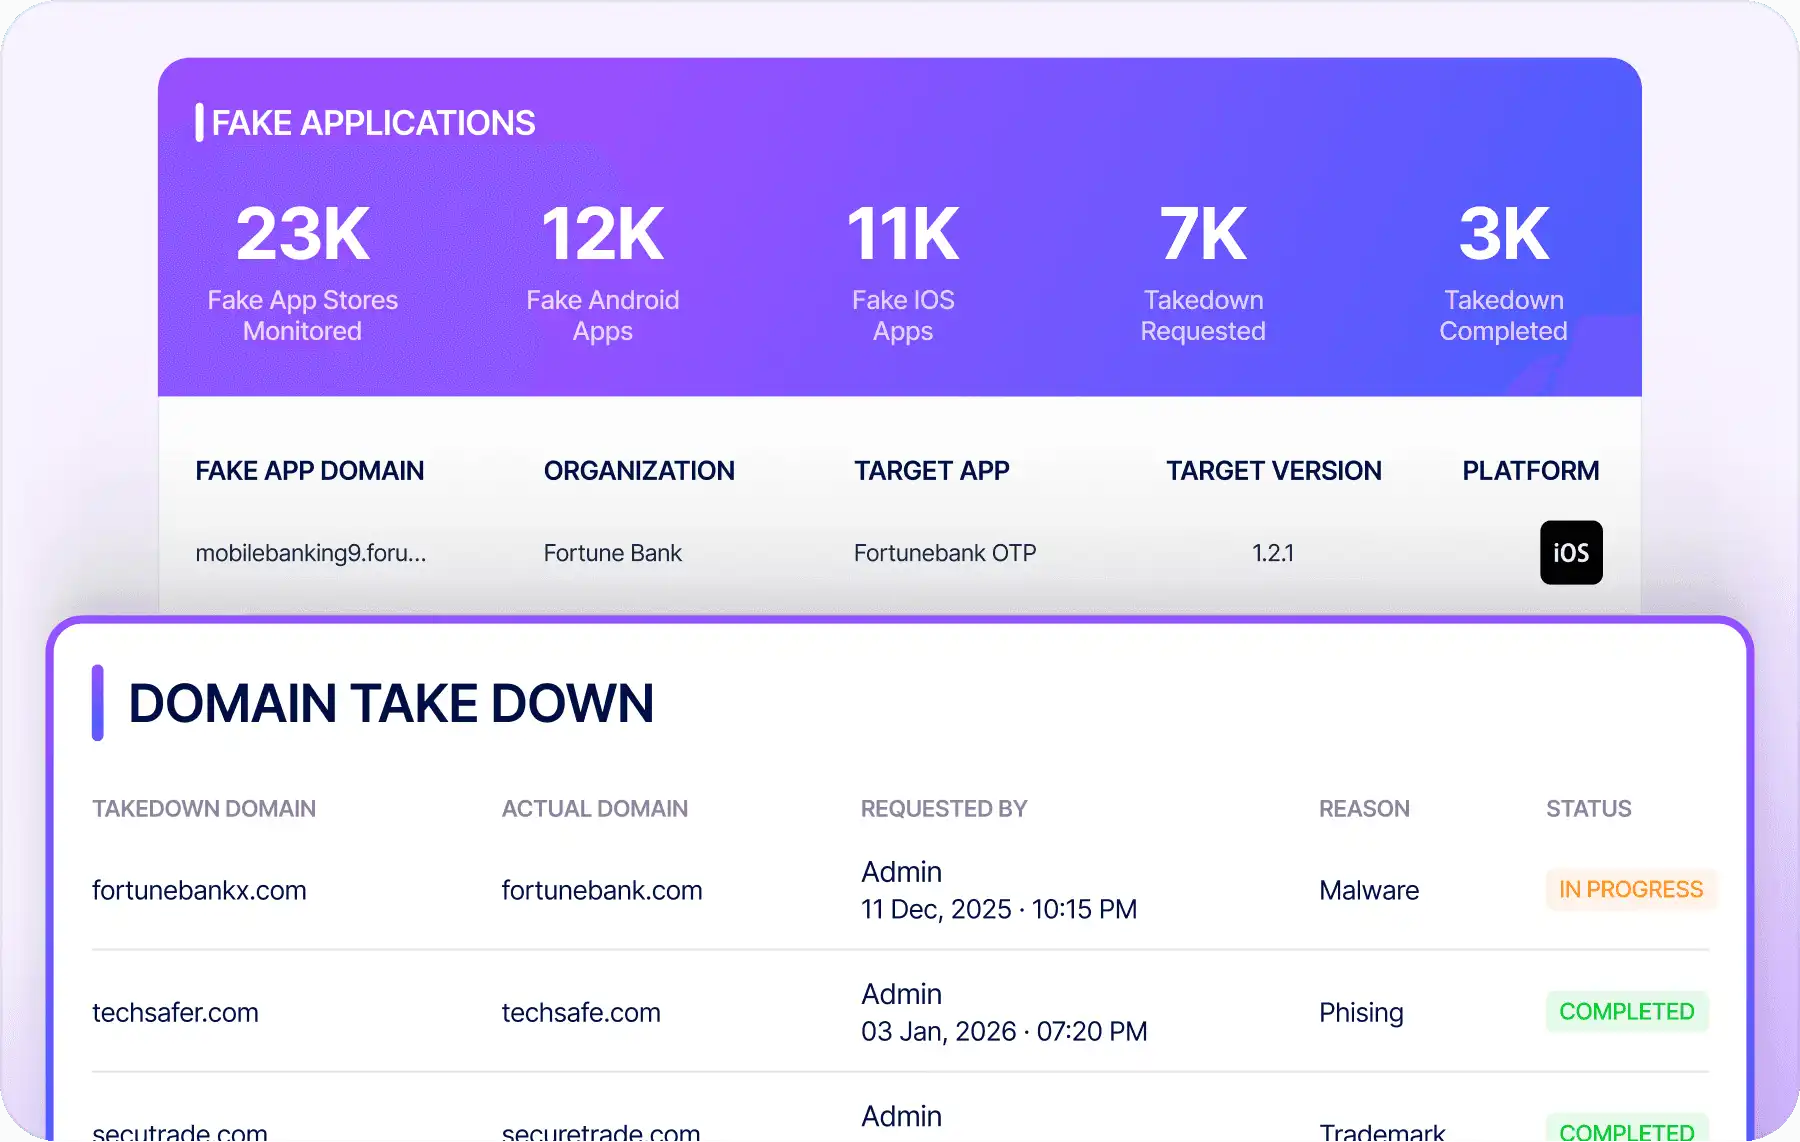Select the Fortune Bank organization entry
The image size is (1800, 1142).
pos(612,553)
